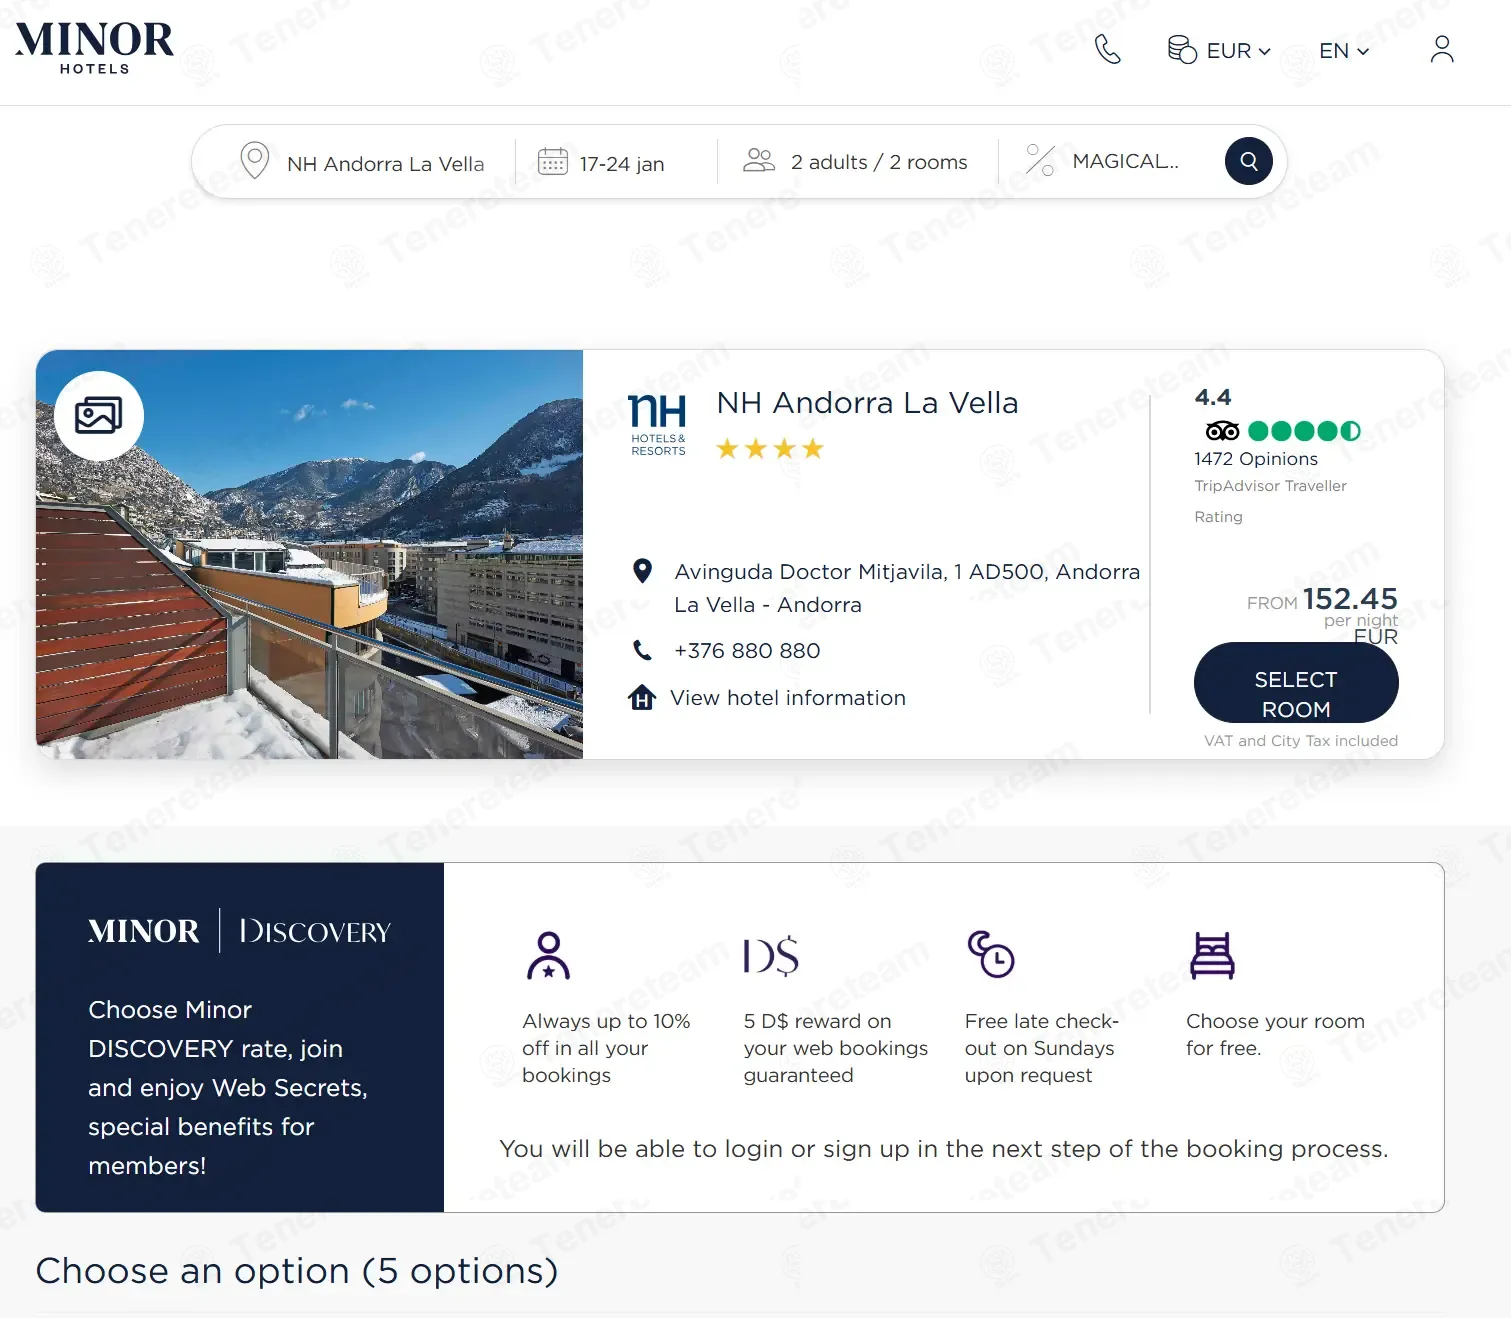Click the phone contact icon in header
Image resolution: width=1511 pixels, height=1318 pixels.
[1107, 49]
